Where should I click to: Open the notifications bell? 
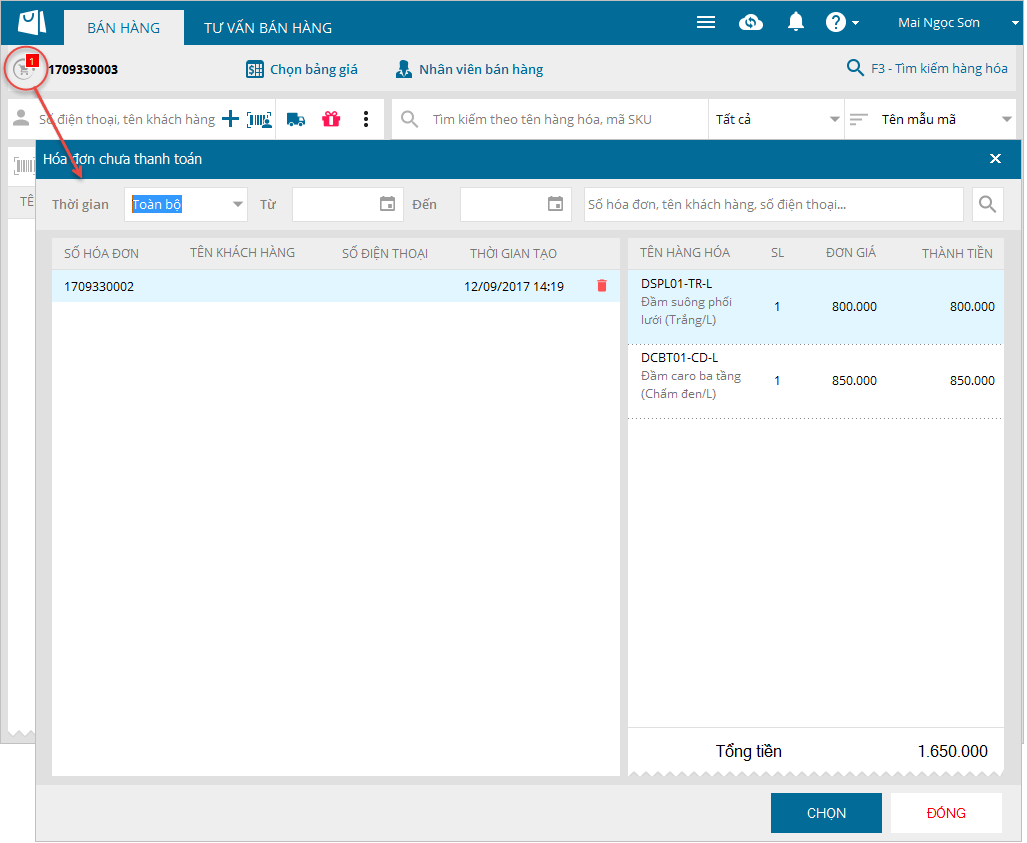point(796,22)
